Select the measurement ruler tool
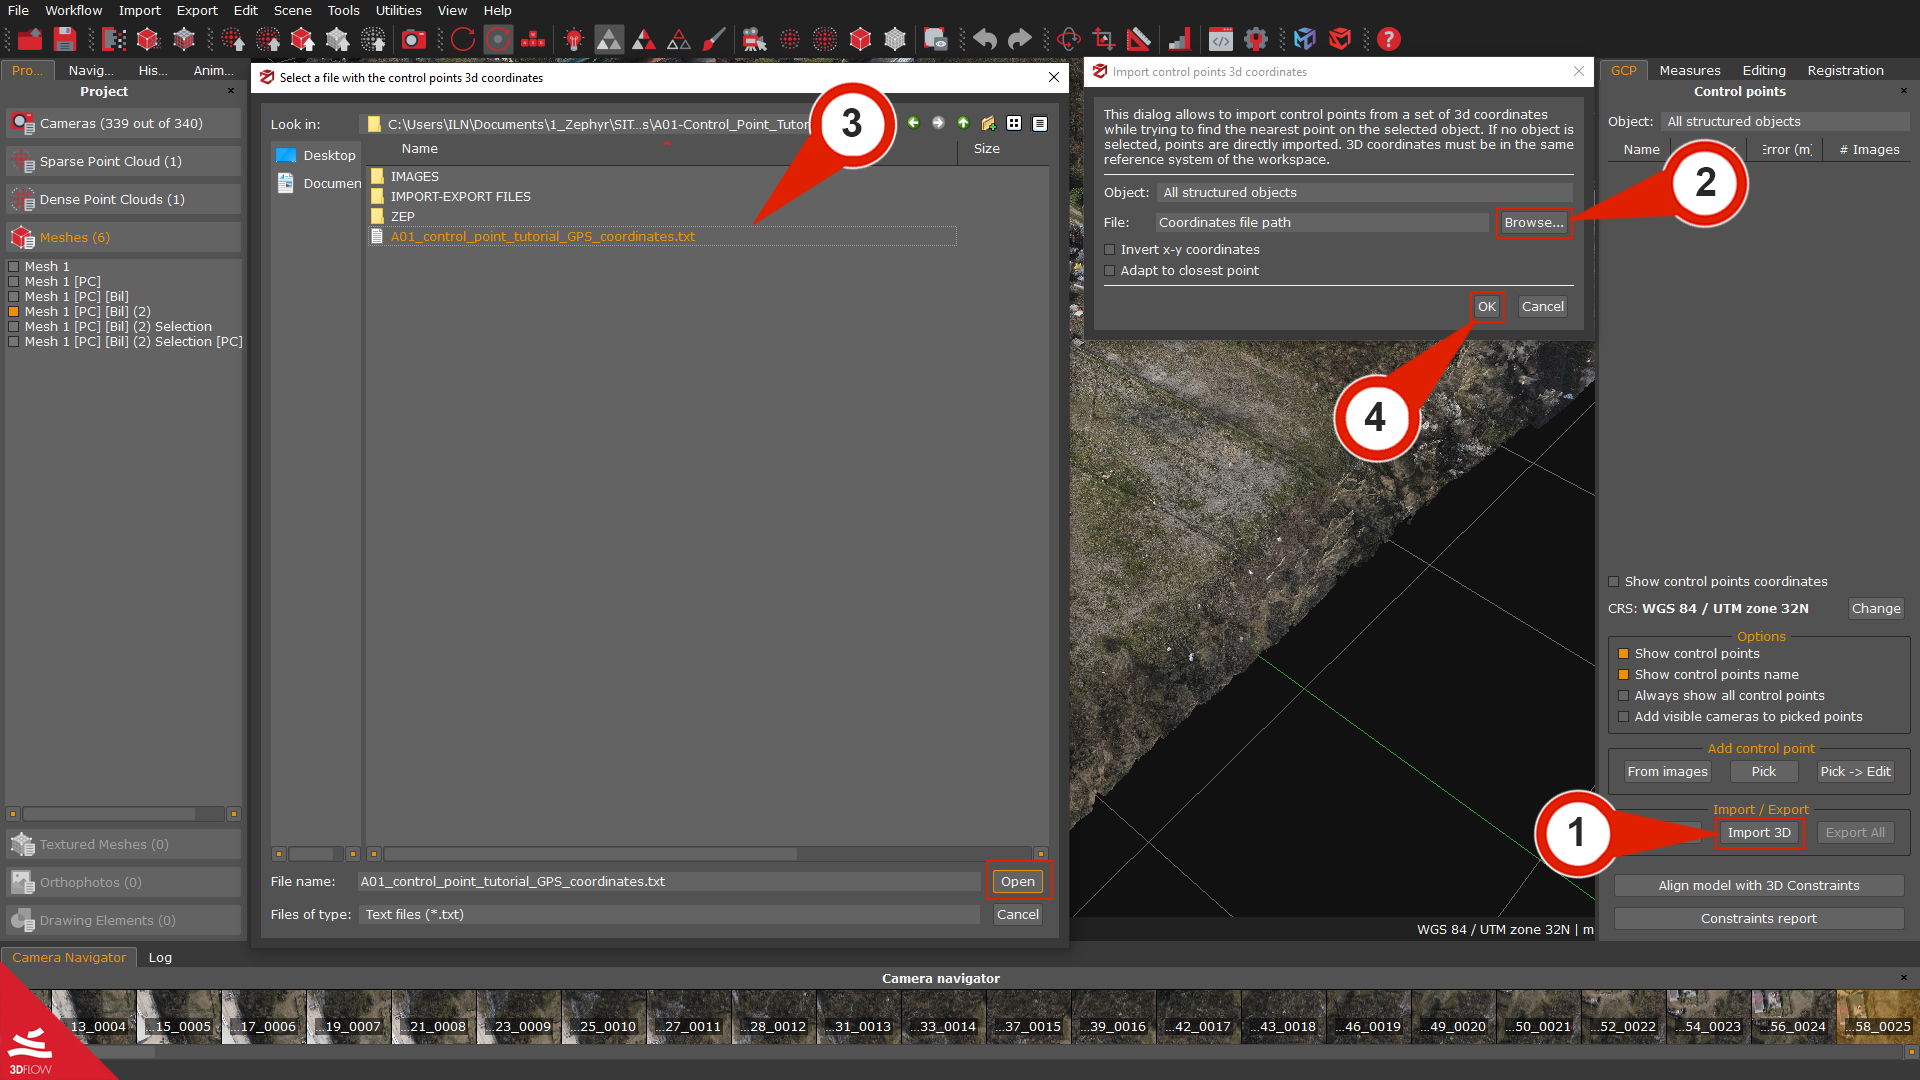This screenshot has height=1080, width=1920. click(1139, 39)
